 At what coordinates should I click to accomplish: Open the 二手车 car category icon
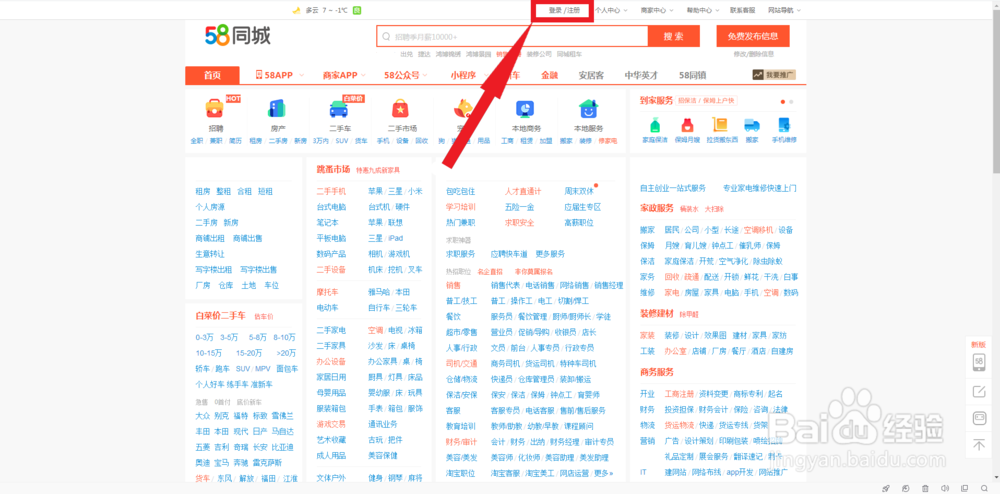[x=339, y=109]
